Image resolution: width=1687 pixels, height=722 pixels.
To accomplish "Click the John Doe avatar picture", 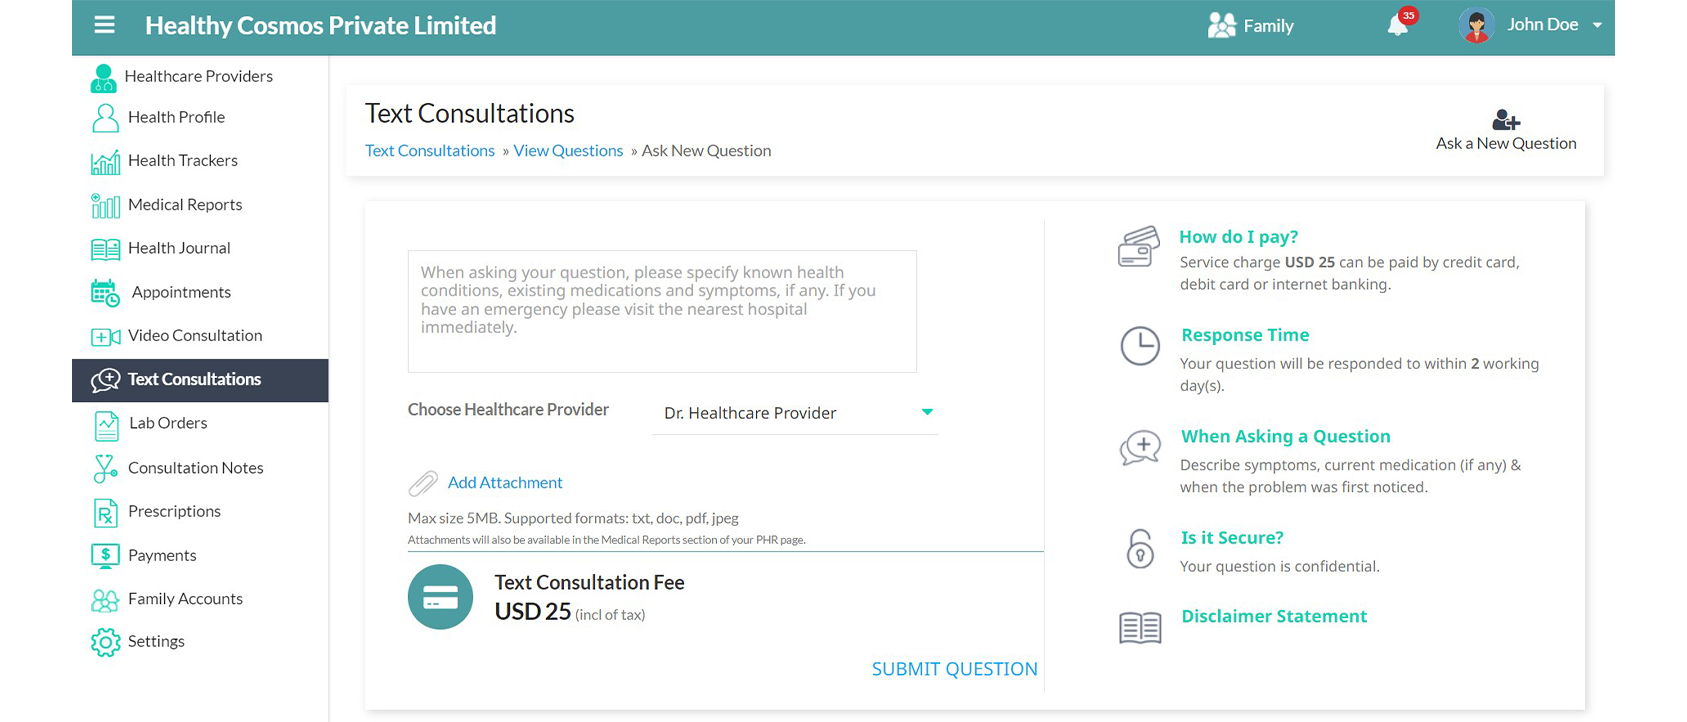I will pos(1476,25).
